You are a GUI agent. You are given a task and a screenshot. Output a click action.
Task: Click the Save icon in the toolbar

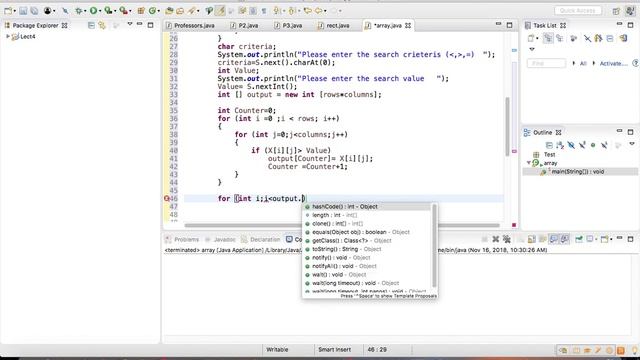pos(23,11)
